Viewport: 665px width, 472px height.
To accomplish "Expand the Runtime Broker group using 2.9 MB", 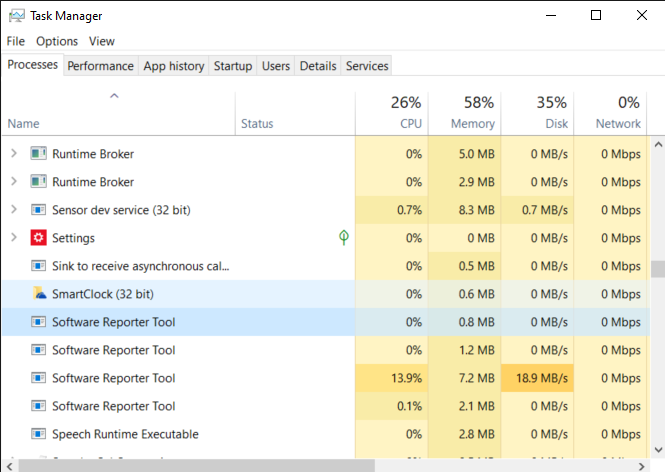I will [x=14, y=181].
